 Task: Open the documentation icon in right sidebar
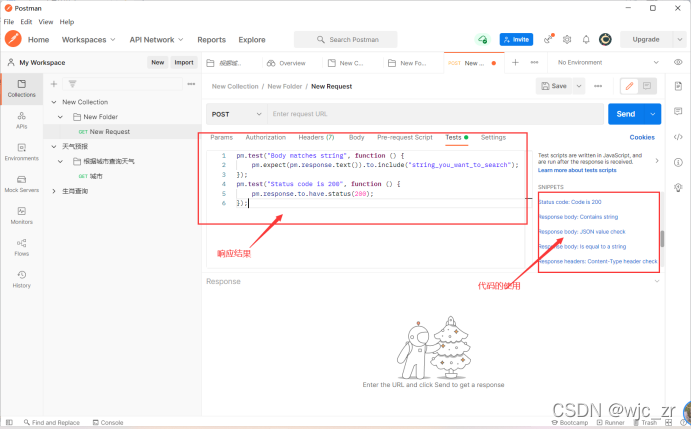pyautogui.click(x=678, y=86)
